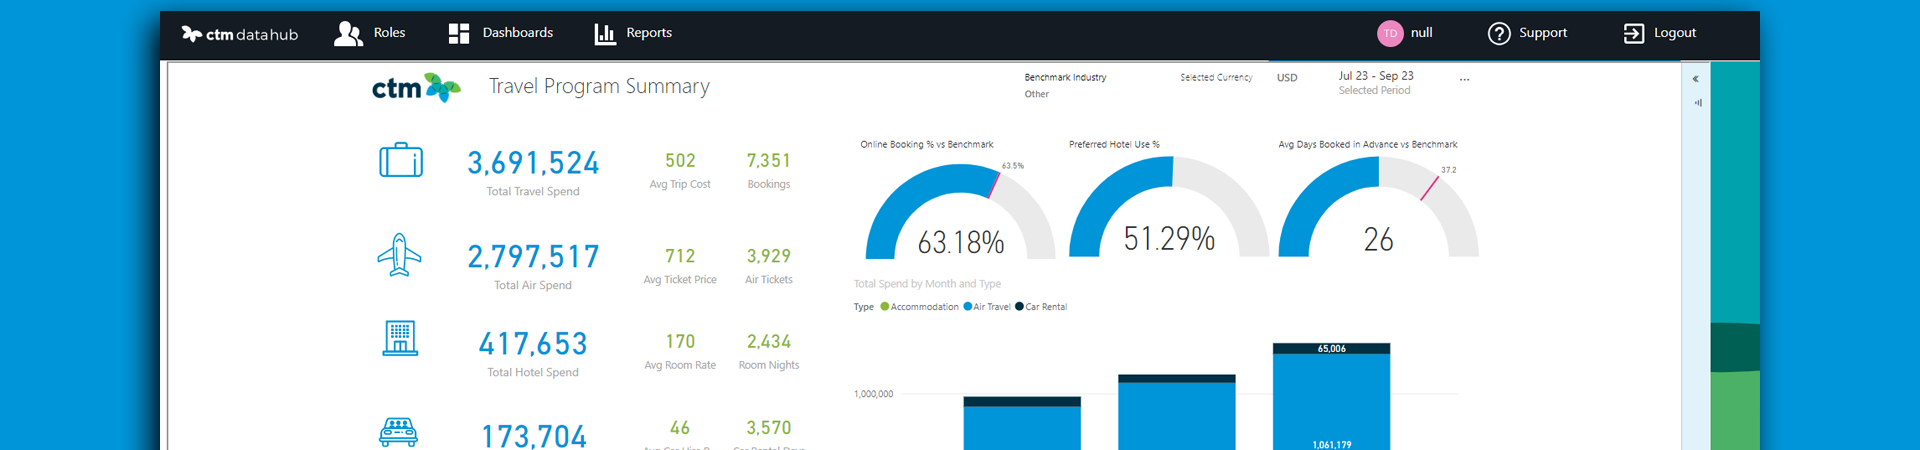Click the null username label
Image resolution: width=1920 pixels, height=450 pixels.
(1421, 33)
